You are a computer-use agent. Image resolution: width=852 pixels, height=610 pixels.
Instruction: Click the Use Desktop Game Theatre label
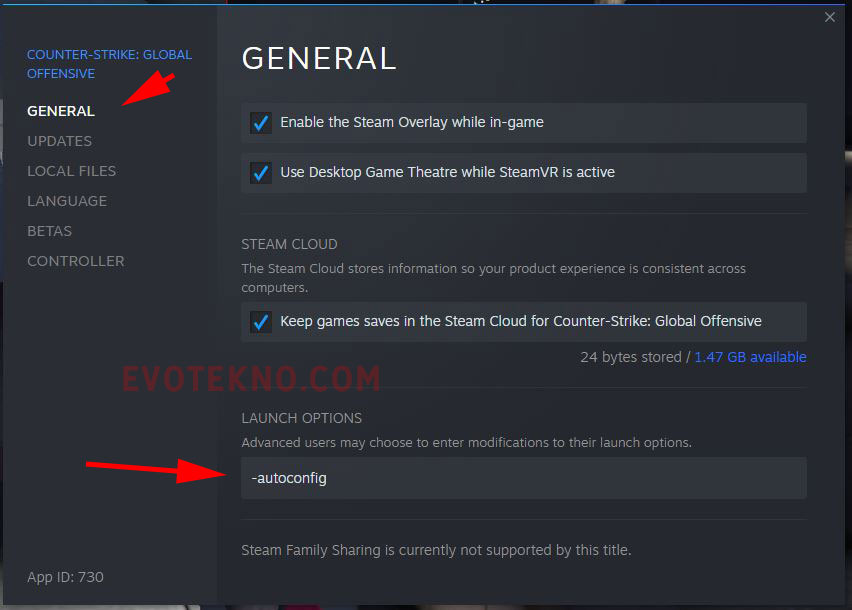coord(447,172)
